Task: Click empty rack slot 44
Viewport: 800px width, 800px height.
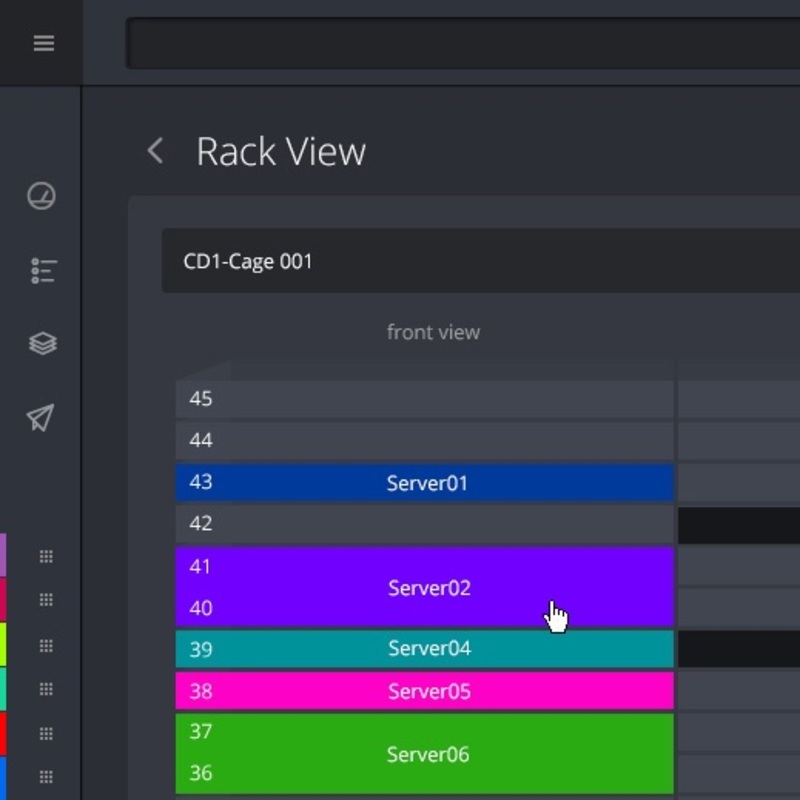Action: tap(424, 441)
